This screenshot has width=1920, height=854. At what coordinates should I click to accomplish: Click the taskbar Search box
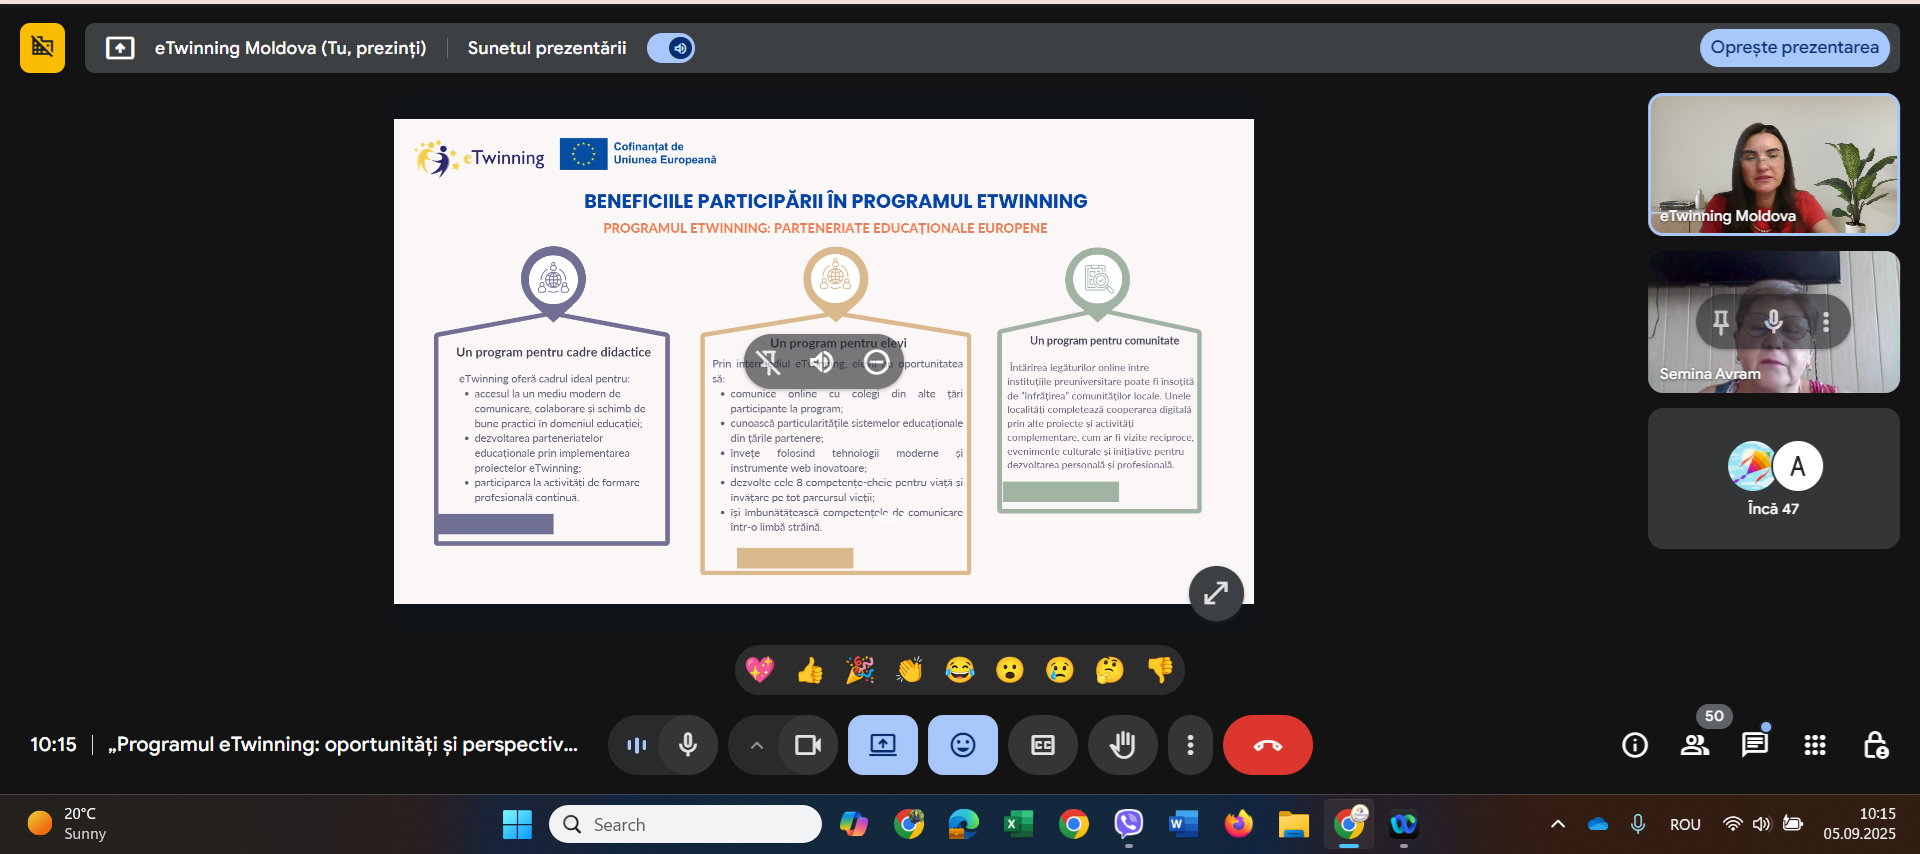[685, 824]
